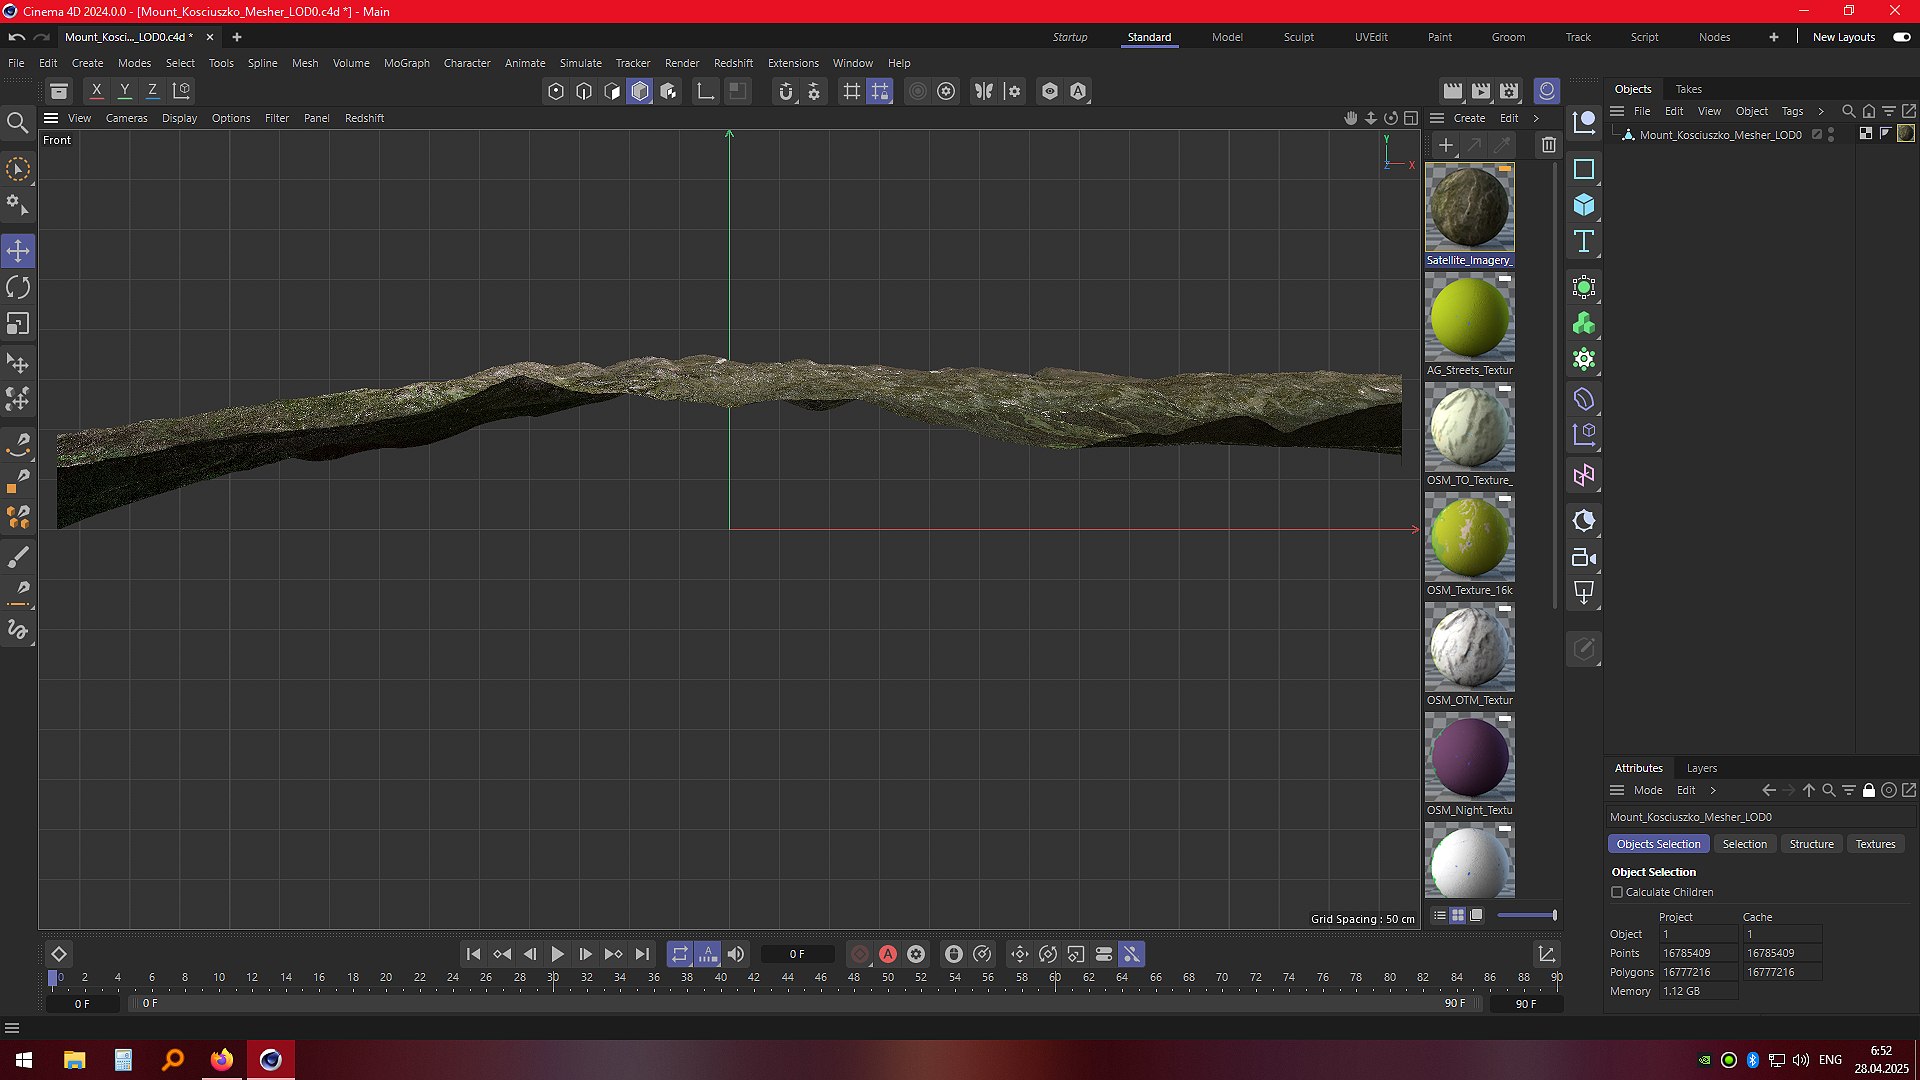
Task: Open Objects manager hamburger menu
Action: click(1617, 111)
